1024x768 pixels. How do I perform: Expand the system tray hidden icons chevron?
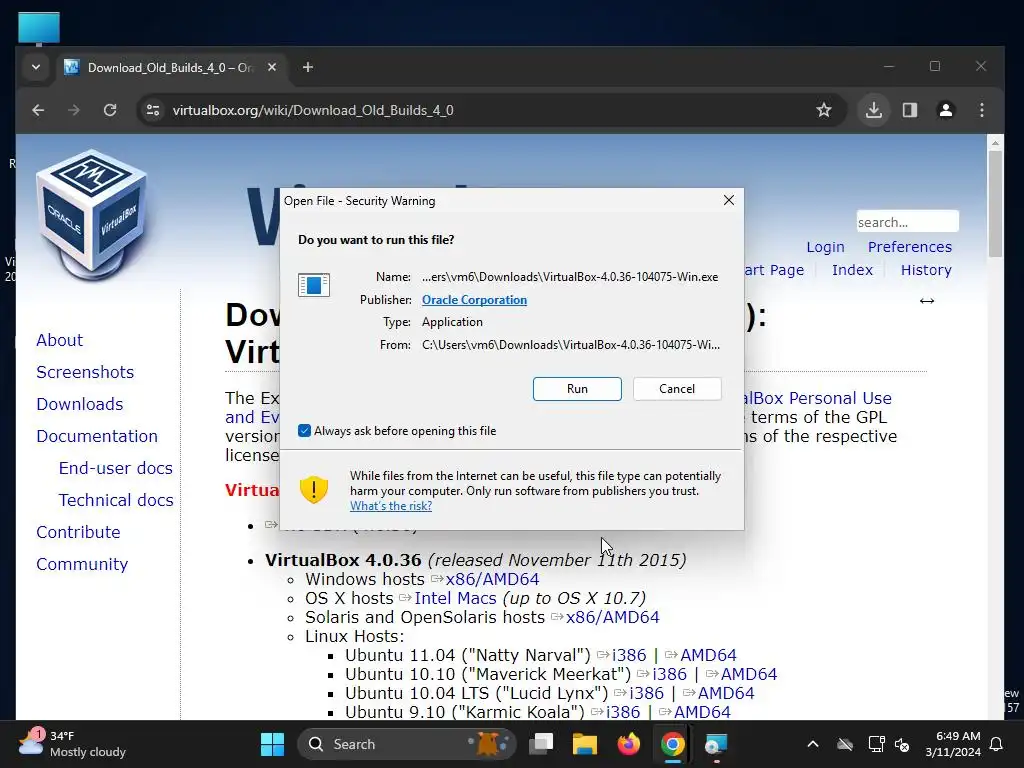tap(812, 744)
